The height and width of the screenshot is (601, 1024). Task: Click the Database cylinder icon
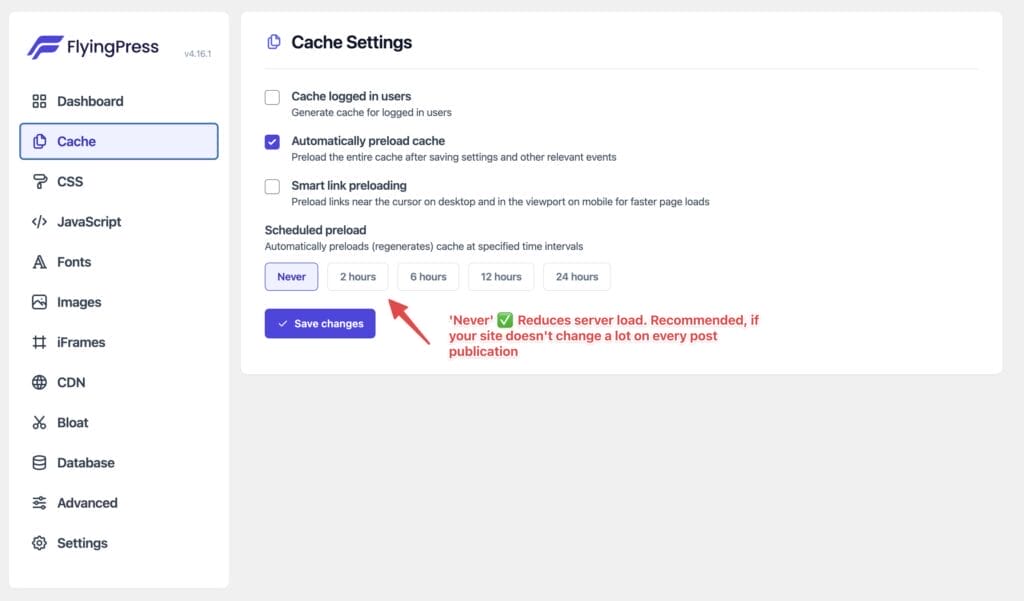coord(40,463)
